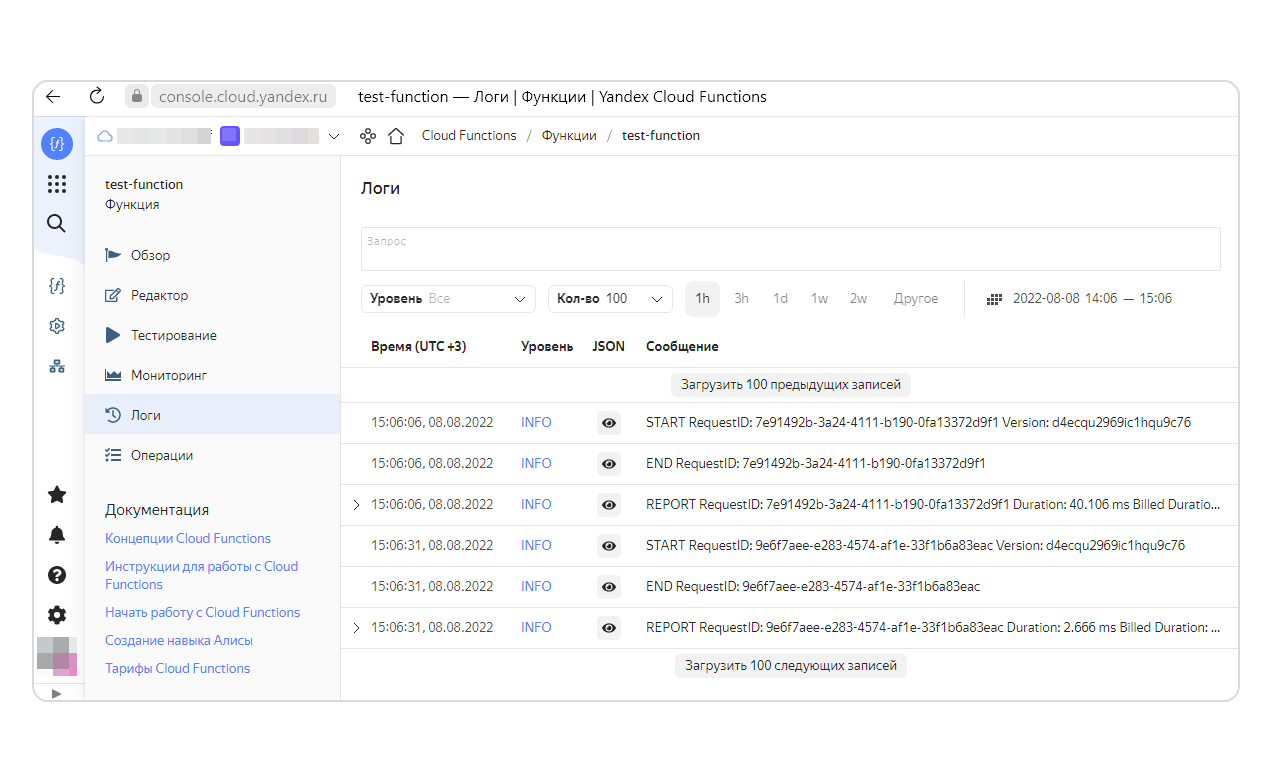
Task: Click the user avatar in sidebar
Action: pos(57,656)
